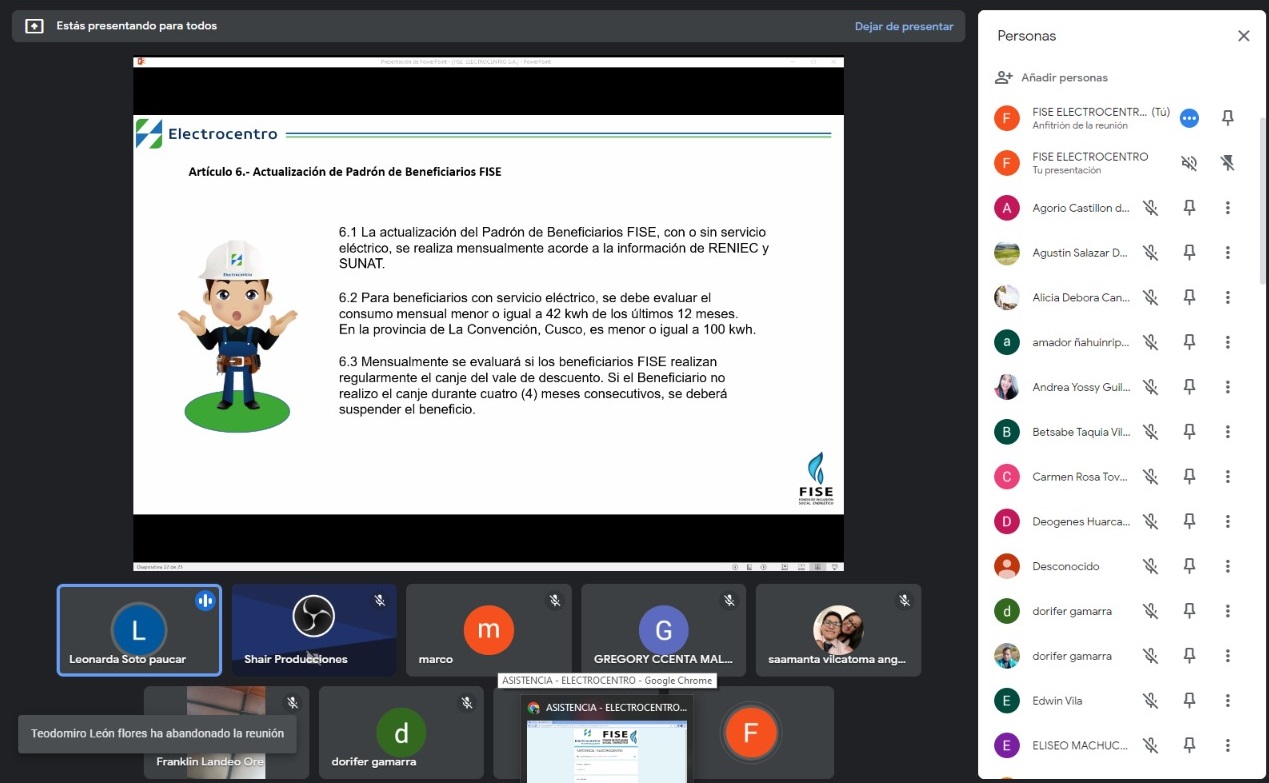Unpin FISE ELECTROCENTRO Tu presentación
This screenshot has width=1269, height=783.
(x=1228, y=163)
